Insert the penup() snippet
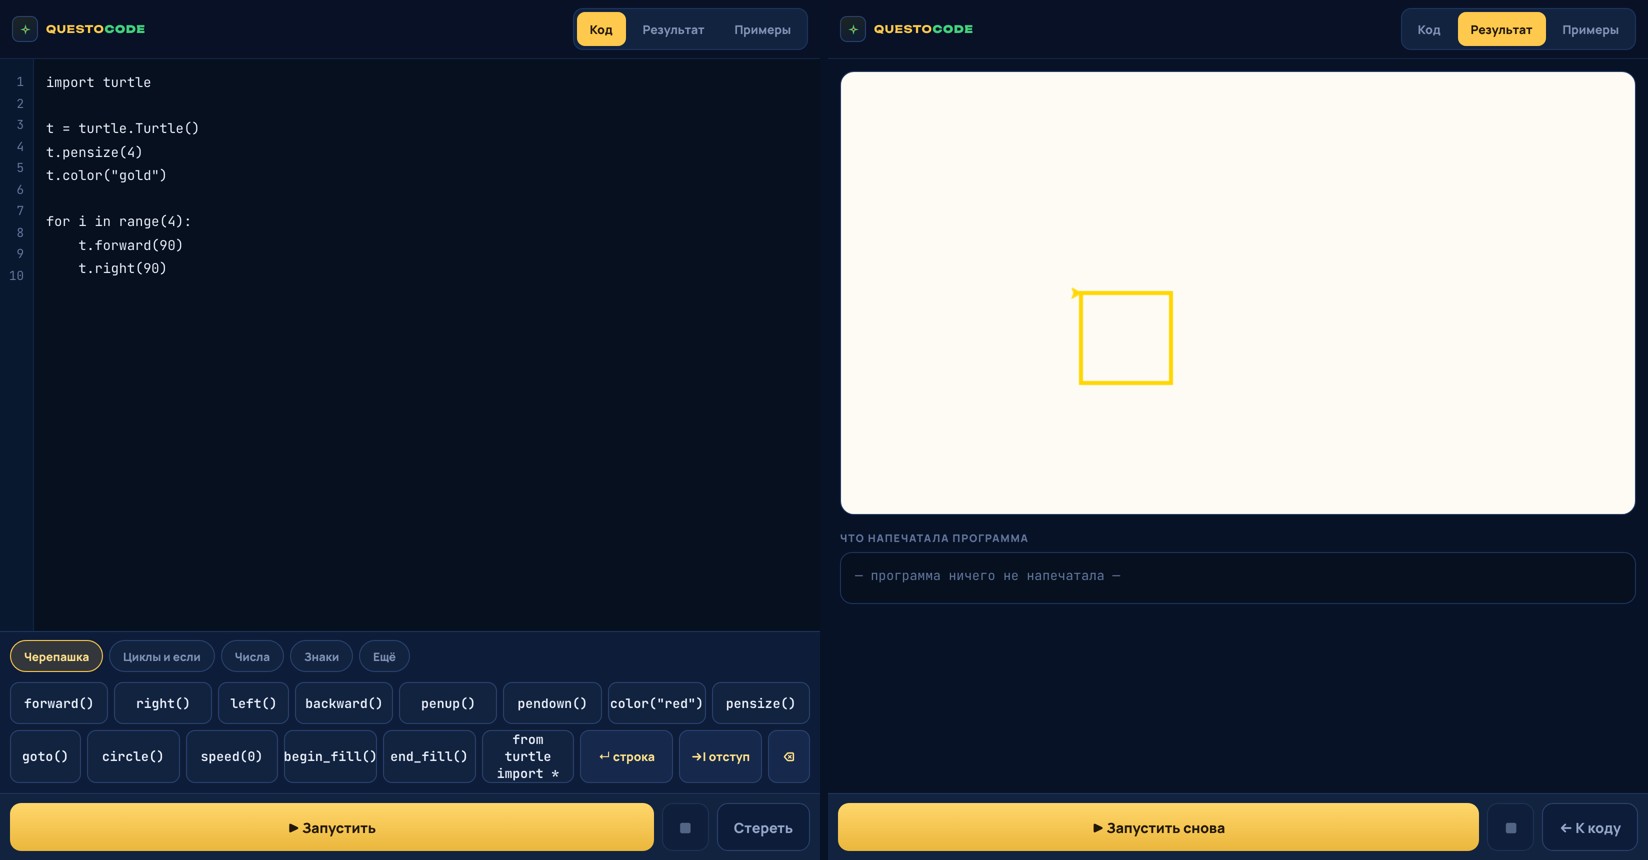Viewport: 1648px width, 860px height. [448, 703]
